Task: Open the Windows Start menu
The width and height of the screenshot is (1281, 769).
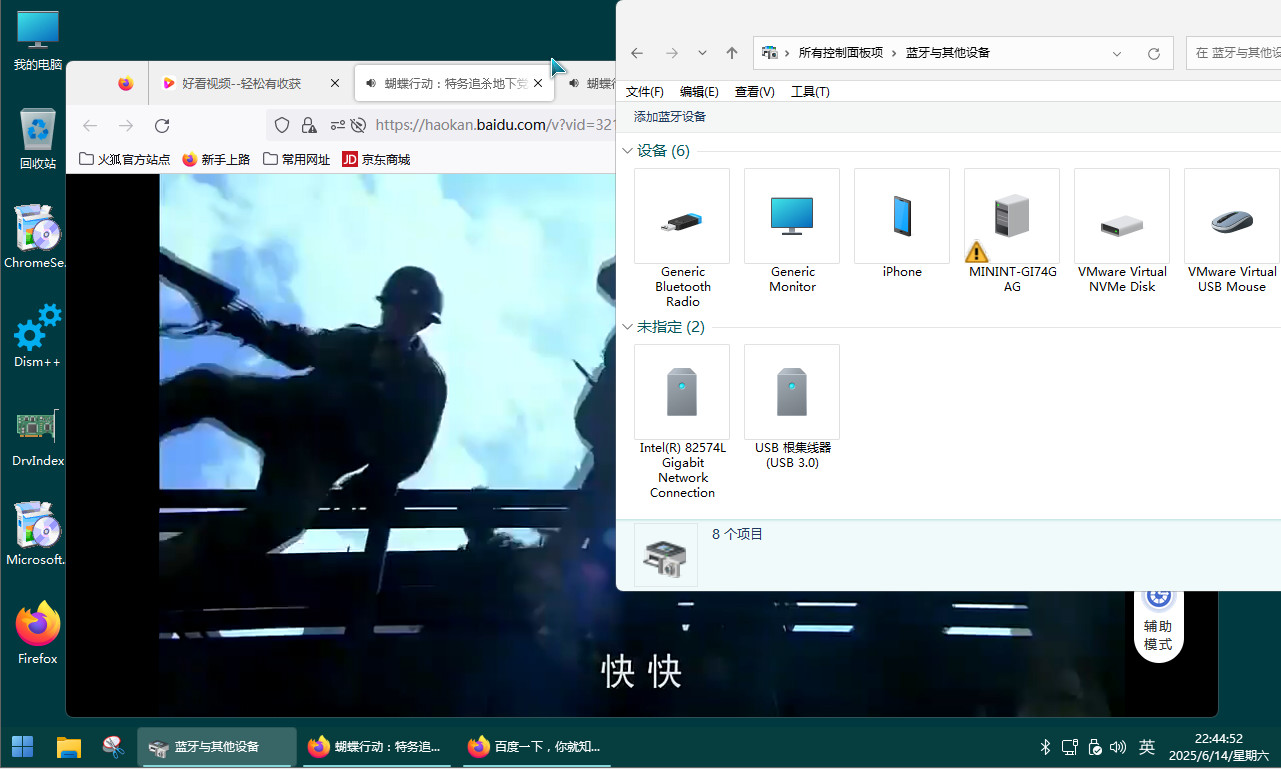Action: click(x=22, y=746)
